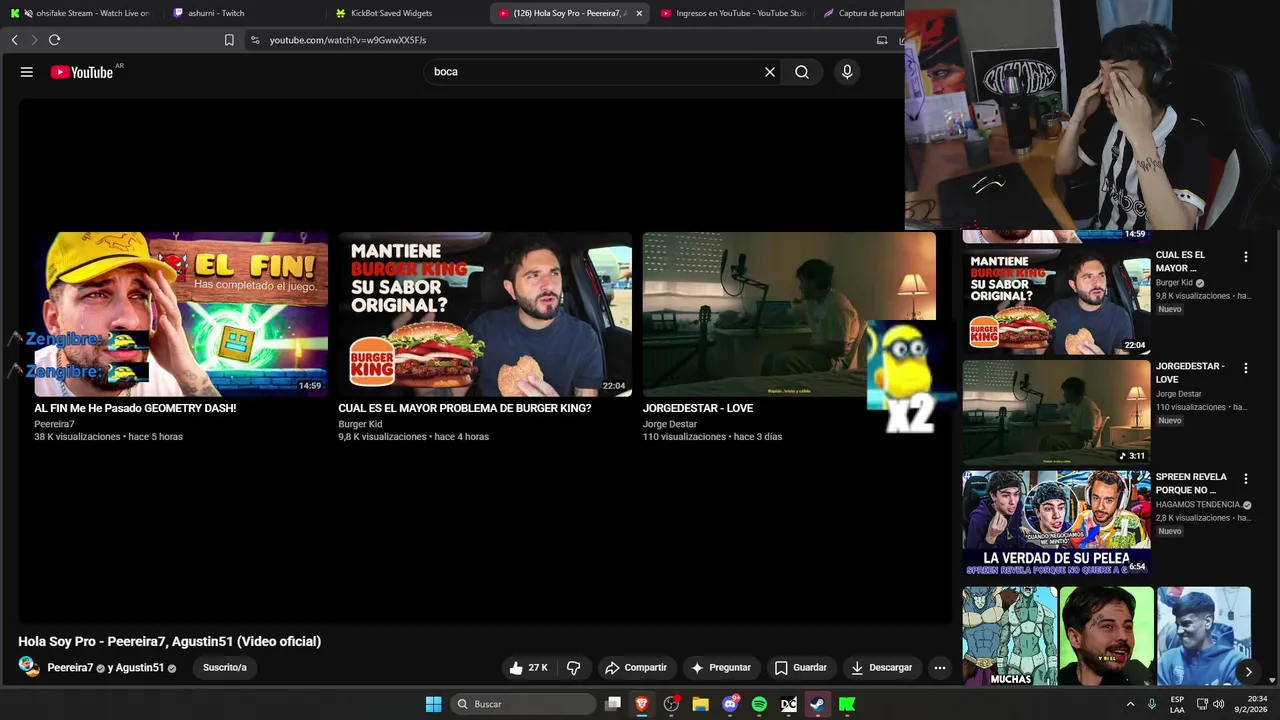
Task: Expand hidden system tray icons chevron
Action: pyautogui.click(x=1131, y=704)
